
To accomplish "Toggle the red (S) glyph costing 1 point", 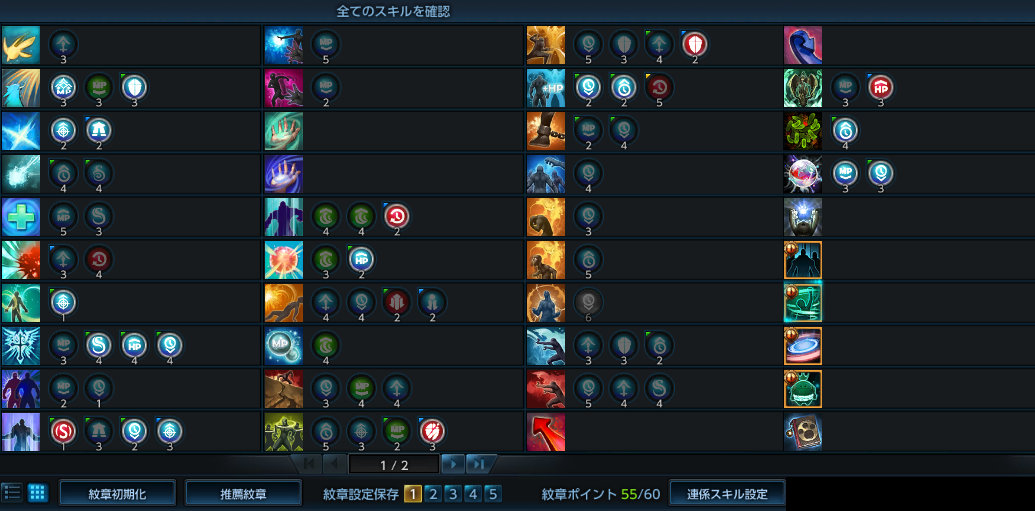I will click(x=63, y=431).
